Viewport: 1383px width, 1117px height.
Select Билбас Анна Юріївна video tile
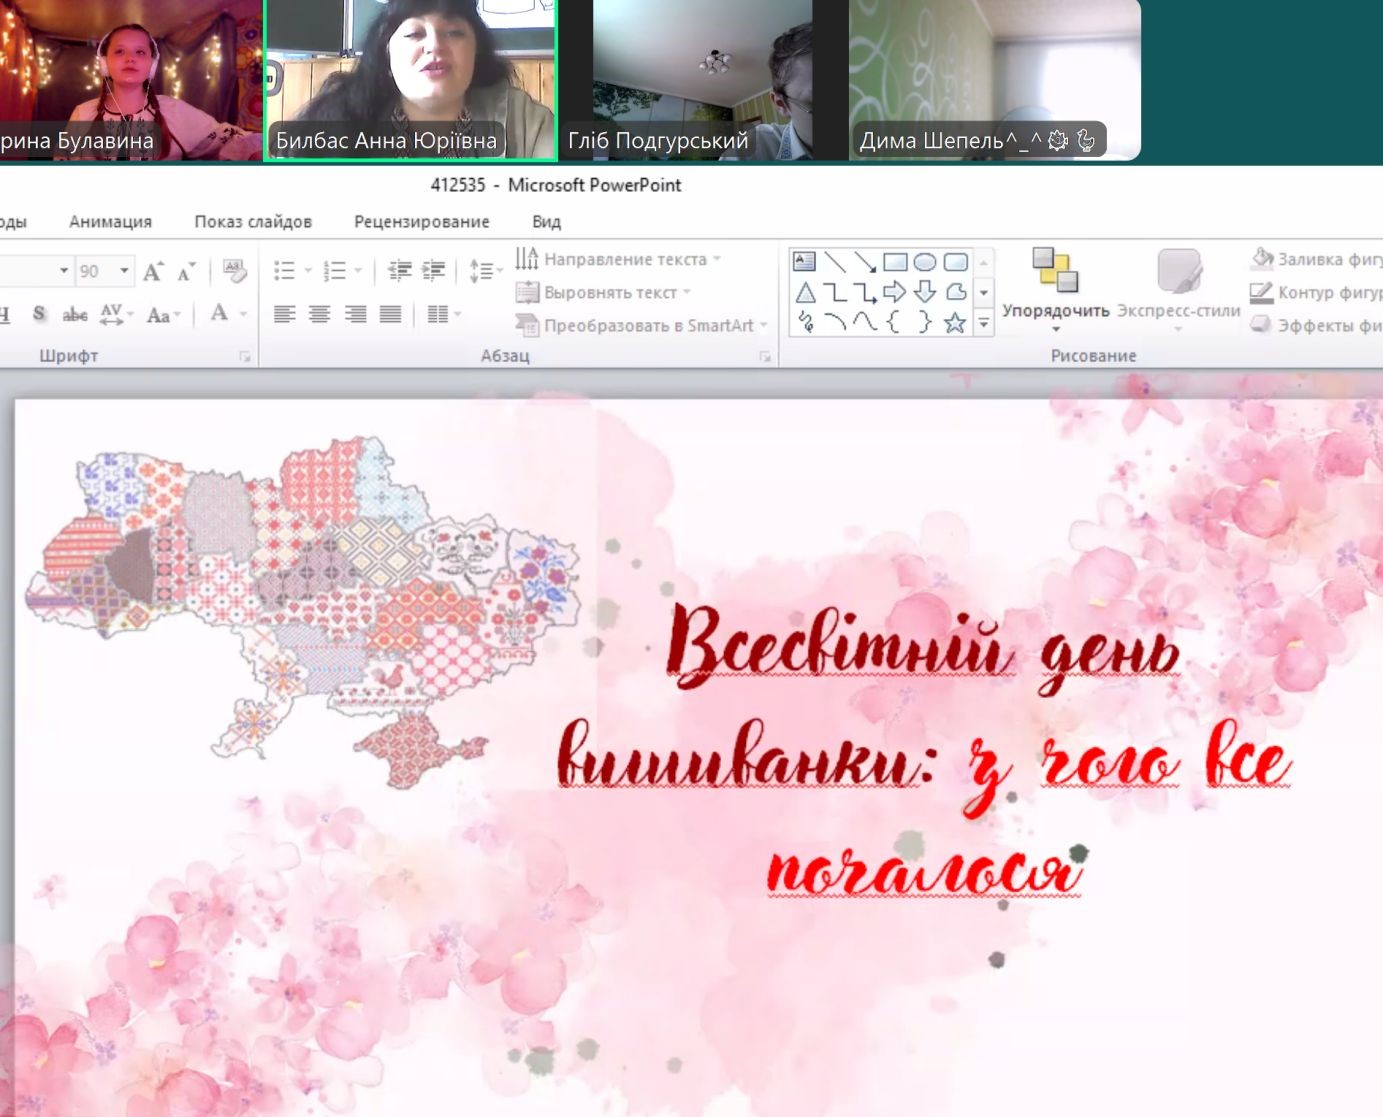(411, 80)
